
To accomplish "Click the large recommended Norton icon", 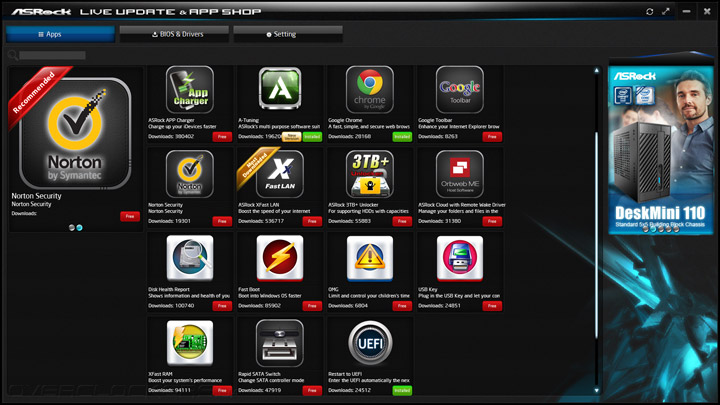I will (75, 133).
